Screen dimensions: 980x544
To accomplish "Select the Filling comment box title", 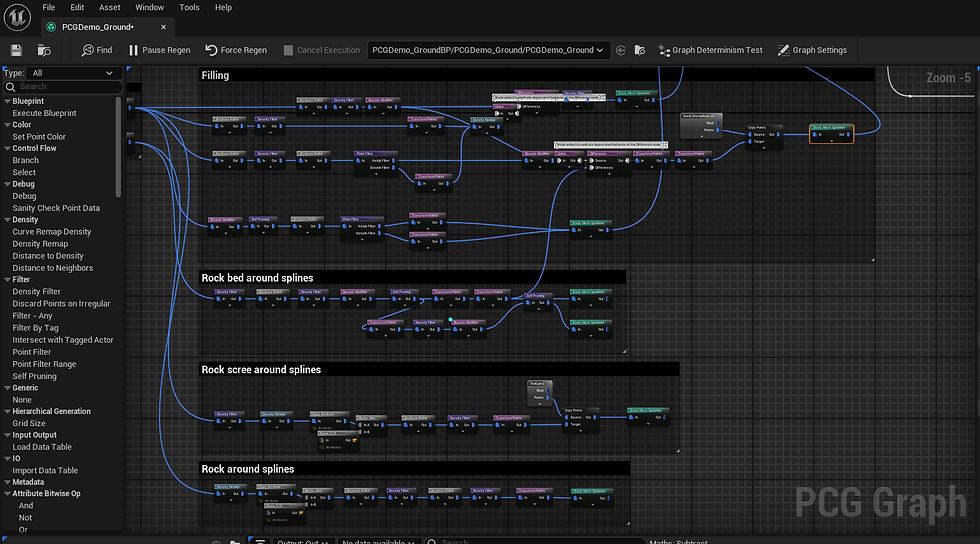I will (215, 76).
